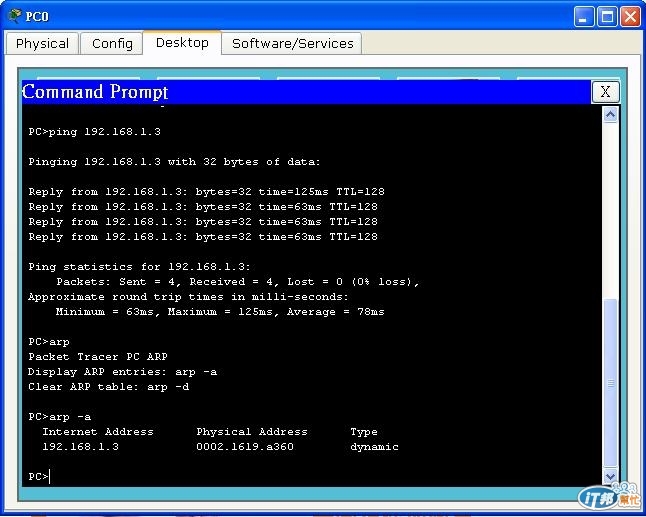Click the 'Type' column header
Image resolution: width=646 pixels, height=517 pixels.
(x=364, y=432)
